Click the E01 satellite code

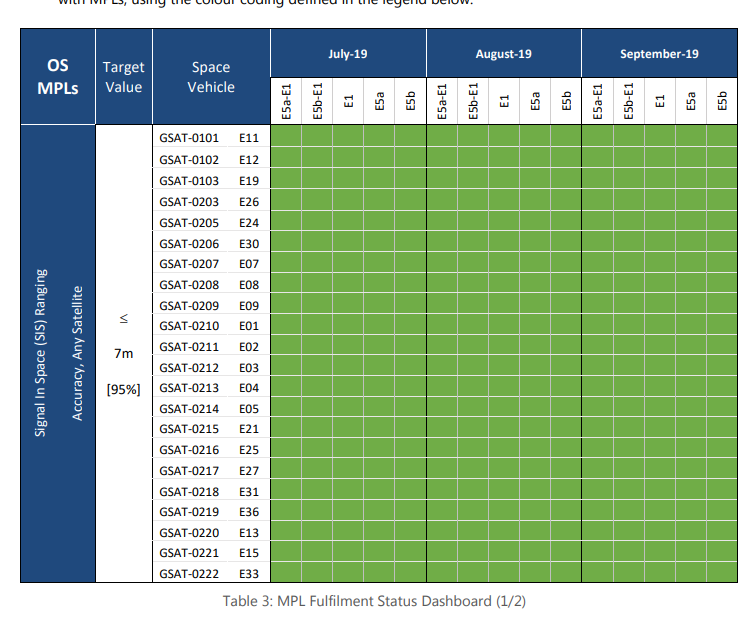(249, 326)
